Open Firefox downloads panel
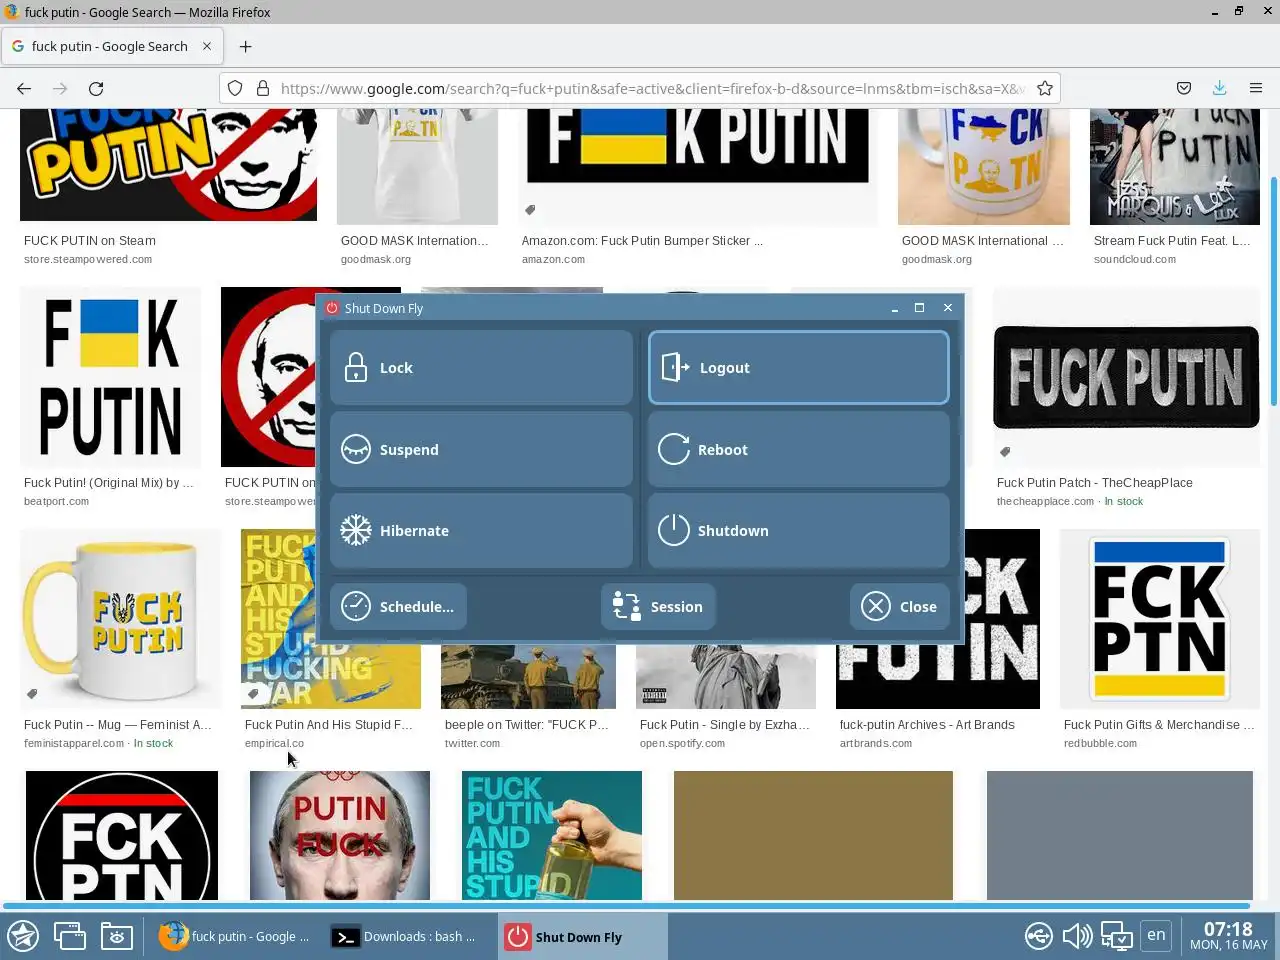Image resolution: width=1280 pixels, height=960 pixels. pos(1220,88)
